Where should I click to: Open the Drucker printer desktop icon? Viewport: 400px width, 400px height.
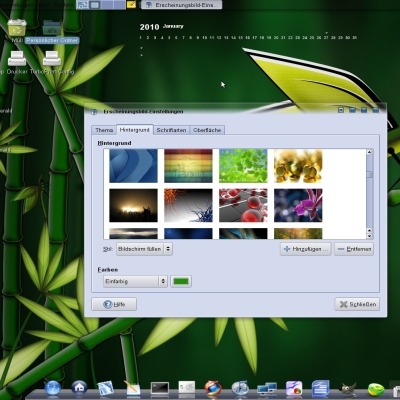pos(17,59)
